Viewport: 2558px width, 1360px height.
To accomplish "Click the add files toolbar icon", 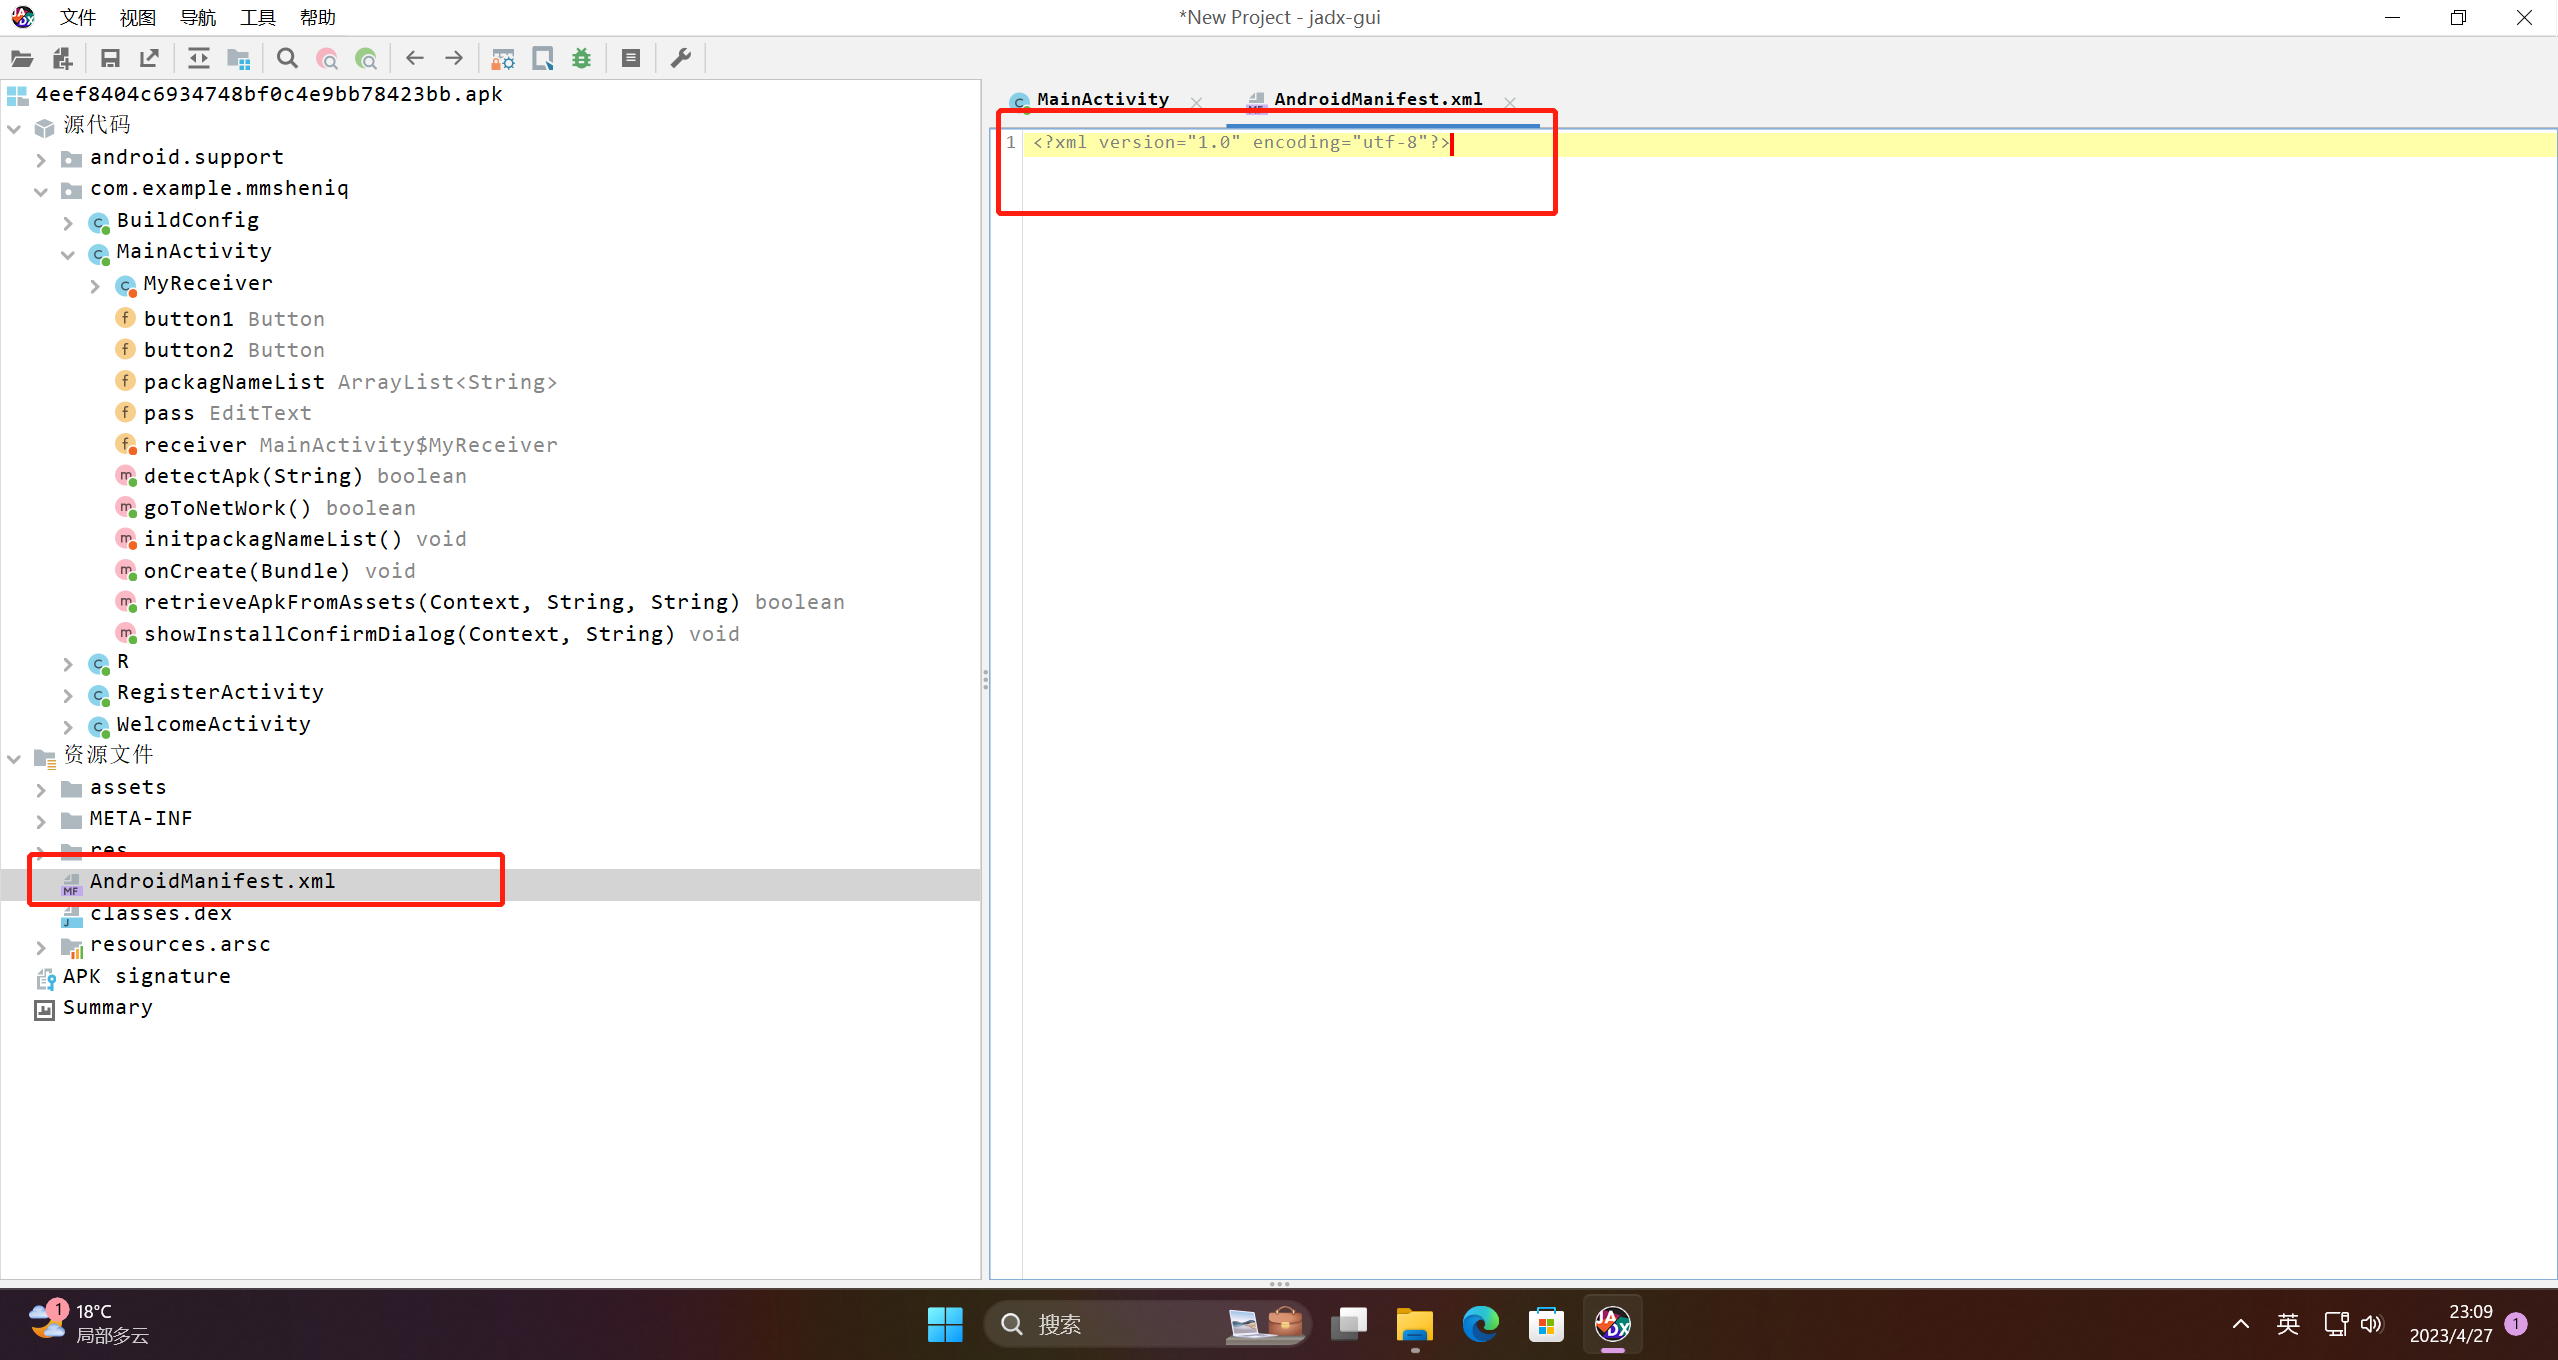I will coord(62,58).
